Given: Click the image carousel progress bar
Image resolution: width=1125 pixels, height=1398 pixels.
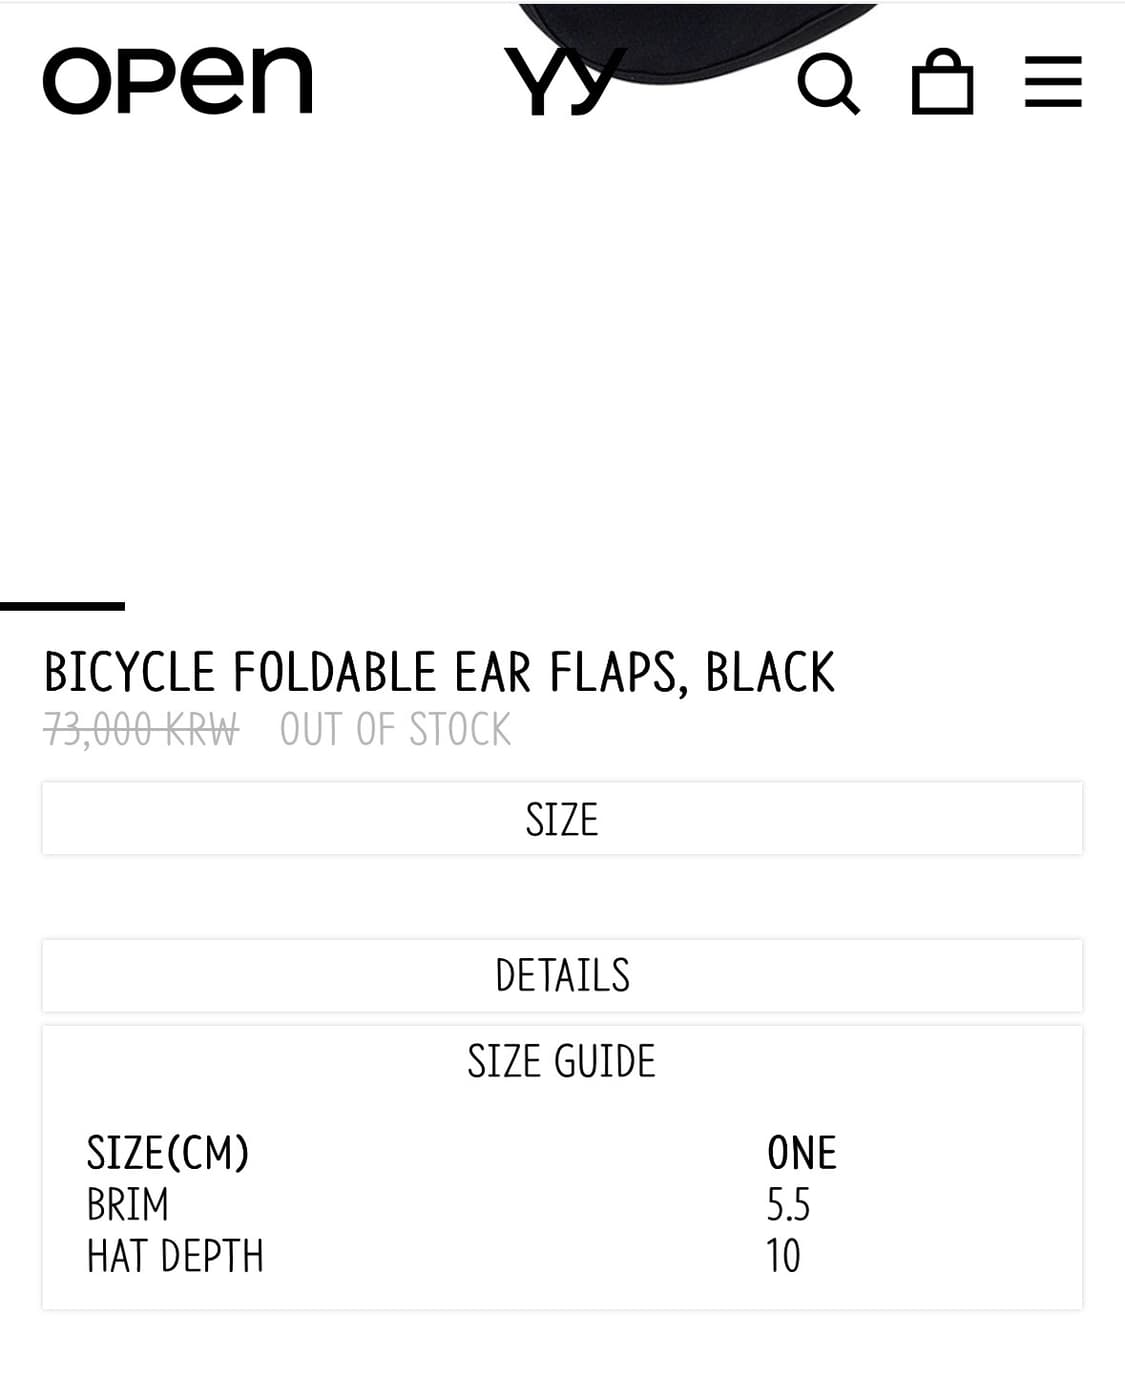Looking at the screenshot, I should point(62,606).
